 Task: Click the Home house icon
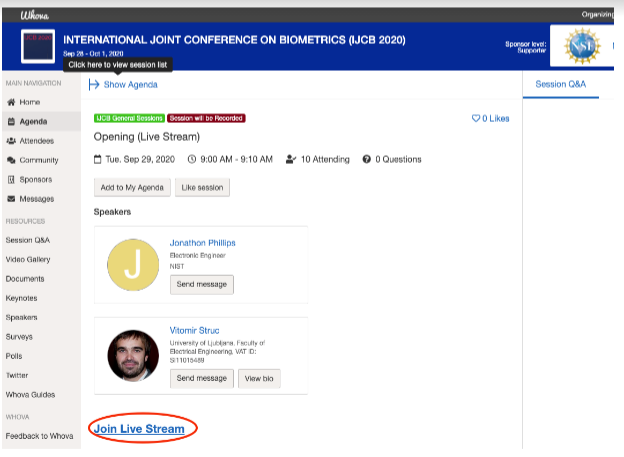coord(11,102)
